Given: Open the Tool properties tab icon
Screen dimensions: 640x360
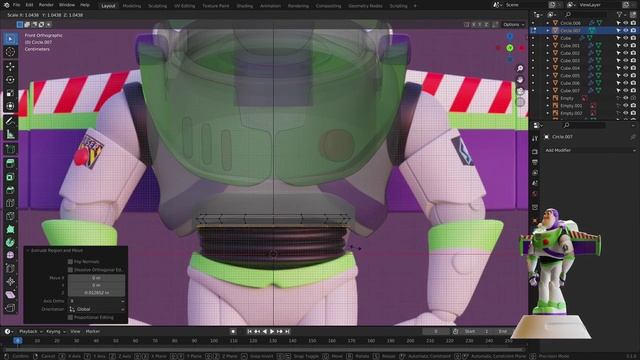Looking at the screenshot, I should click(535, 139).
